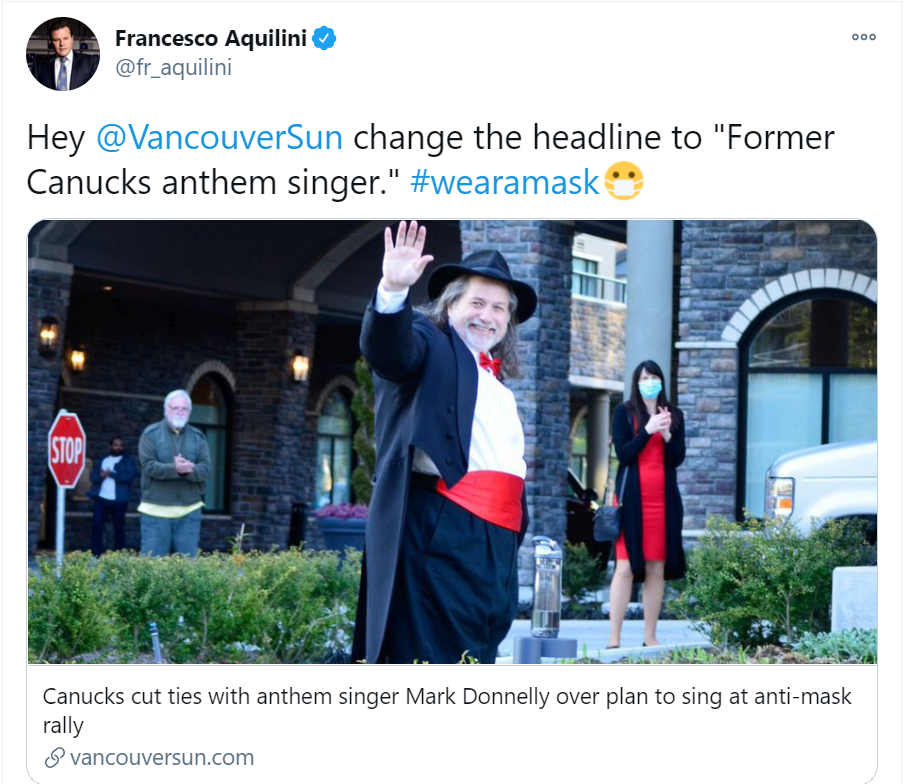Open the tweet's more options menu

click(x=864, y=37)
